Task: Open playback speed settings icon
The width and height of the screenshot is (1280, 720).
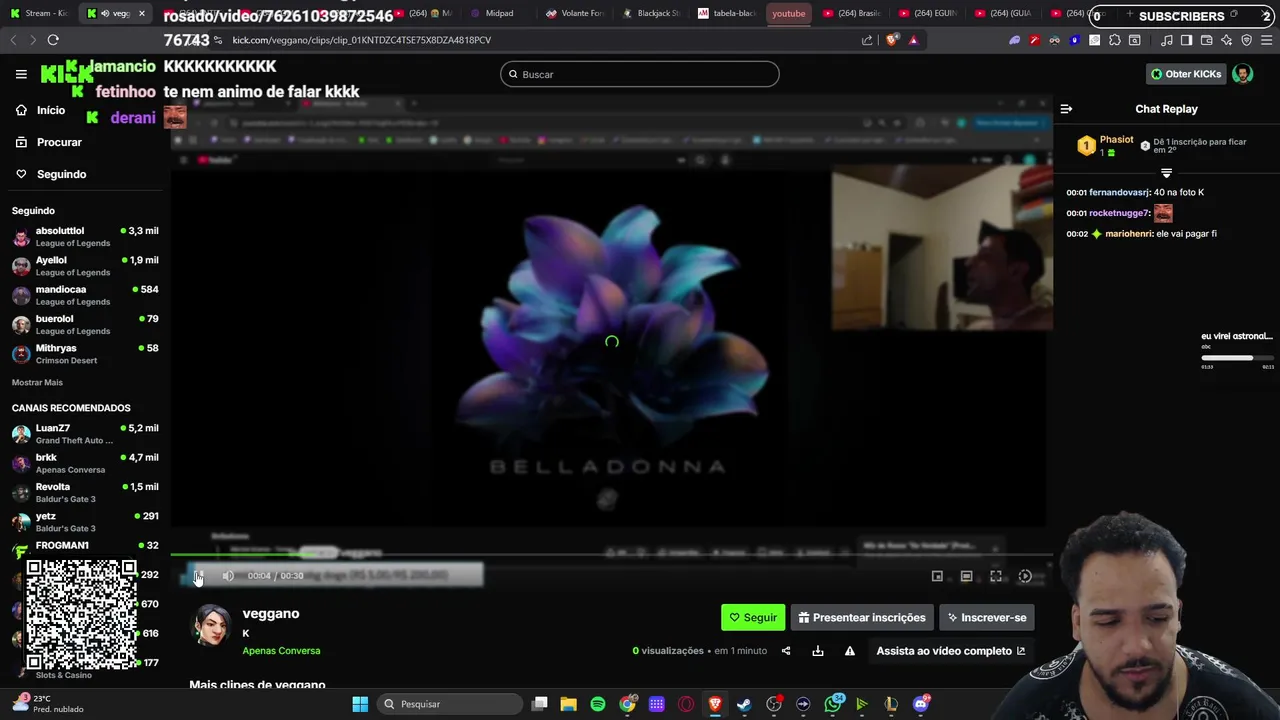Action: [1025, 576]
